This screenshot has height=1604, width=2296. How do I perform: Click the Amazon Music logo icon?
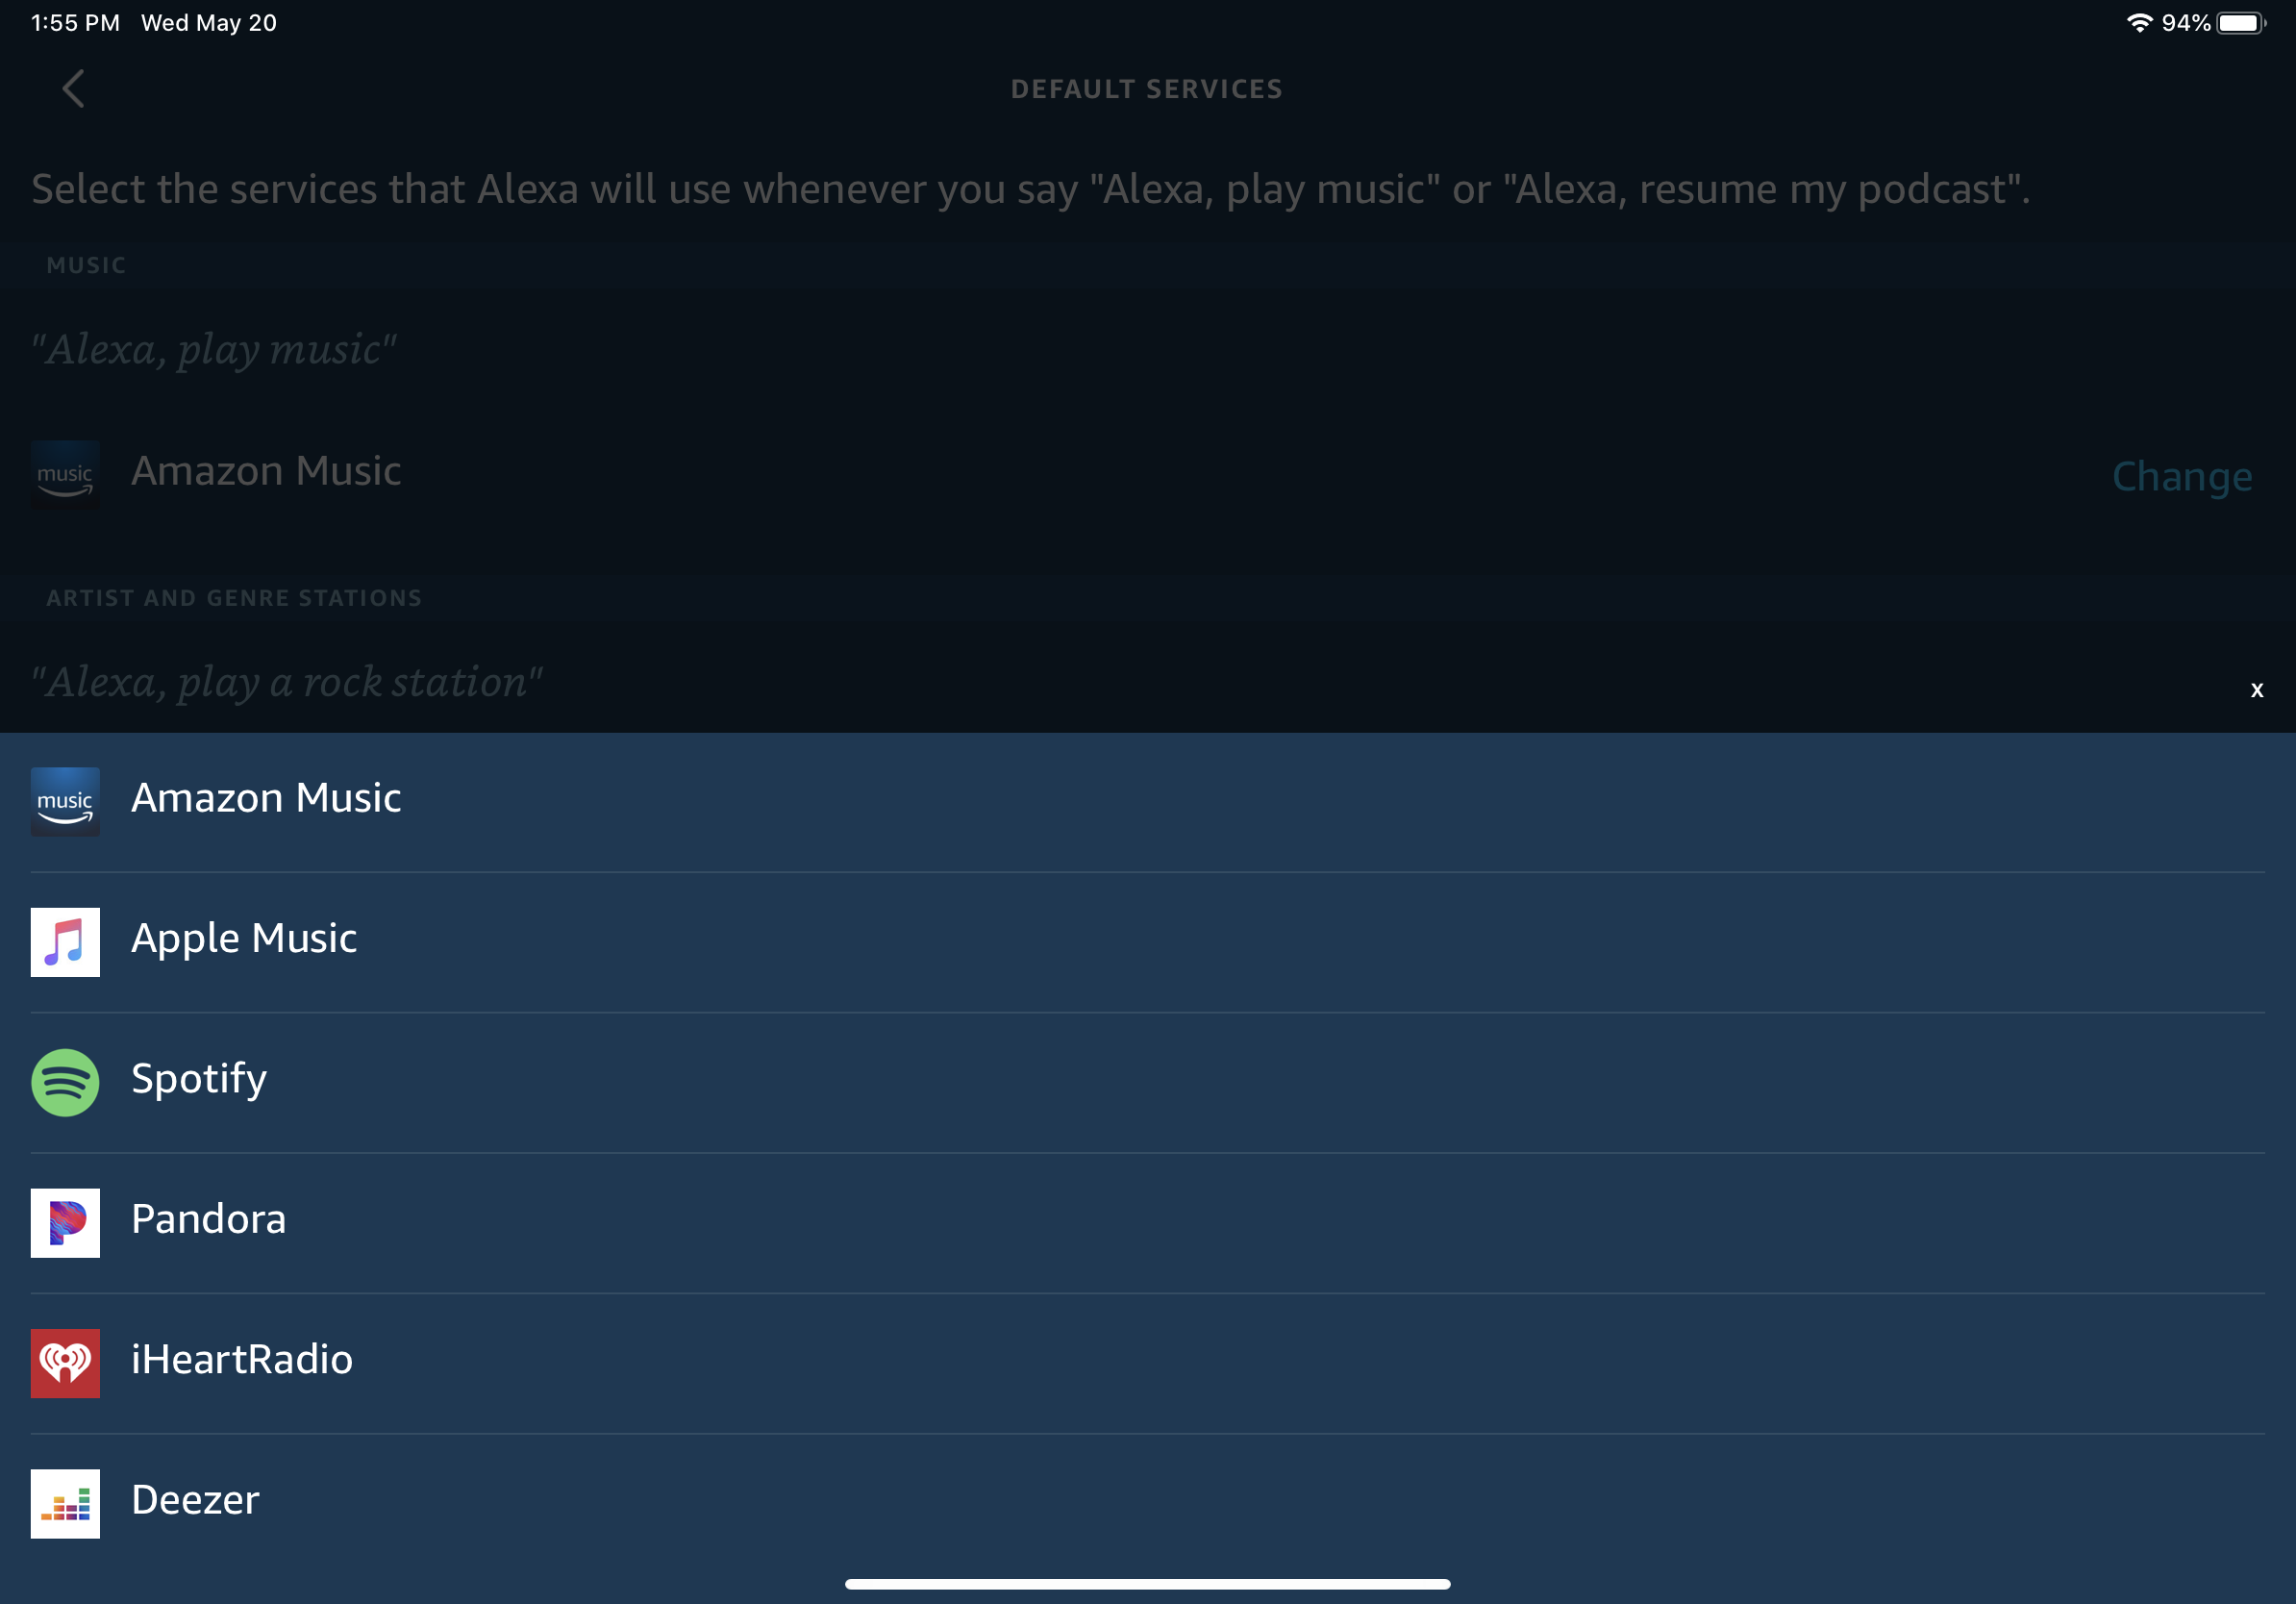(66, 799)
